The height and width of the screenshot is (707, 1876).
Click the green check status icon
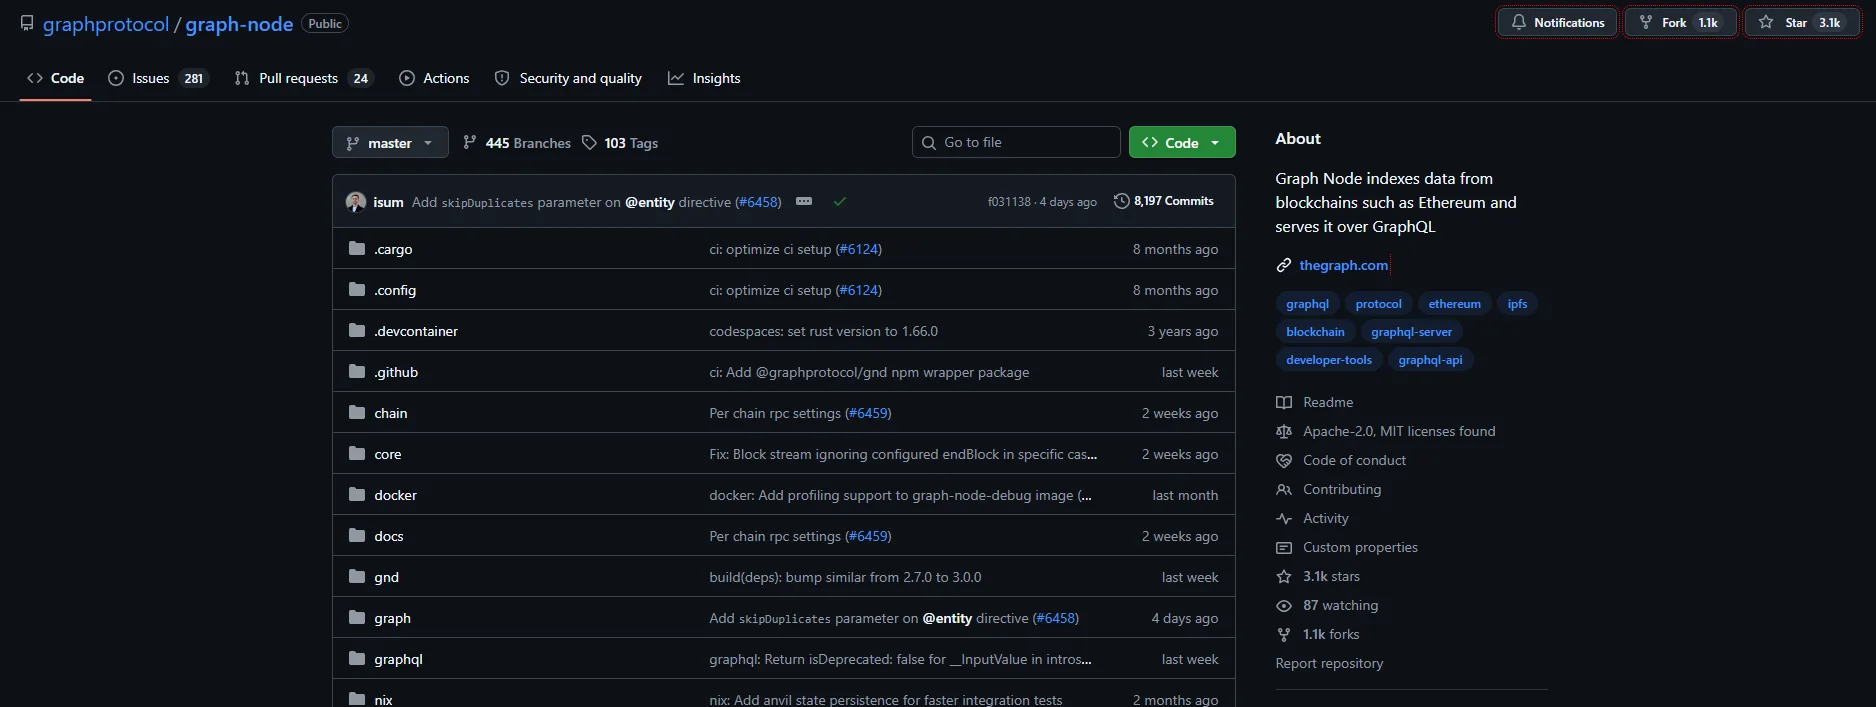point(840,202)
